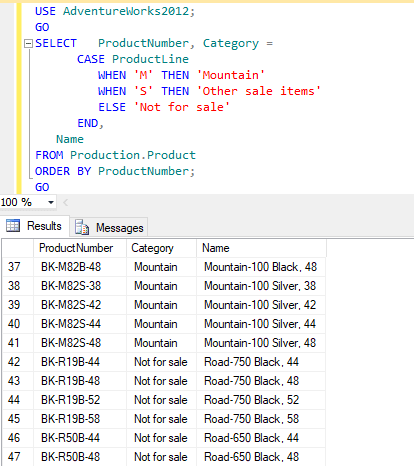Click cell Road-750 Black, 52
Viewport: 415px width, 469px height.
pos(261,400)
